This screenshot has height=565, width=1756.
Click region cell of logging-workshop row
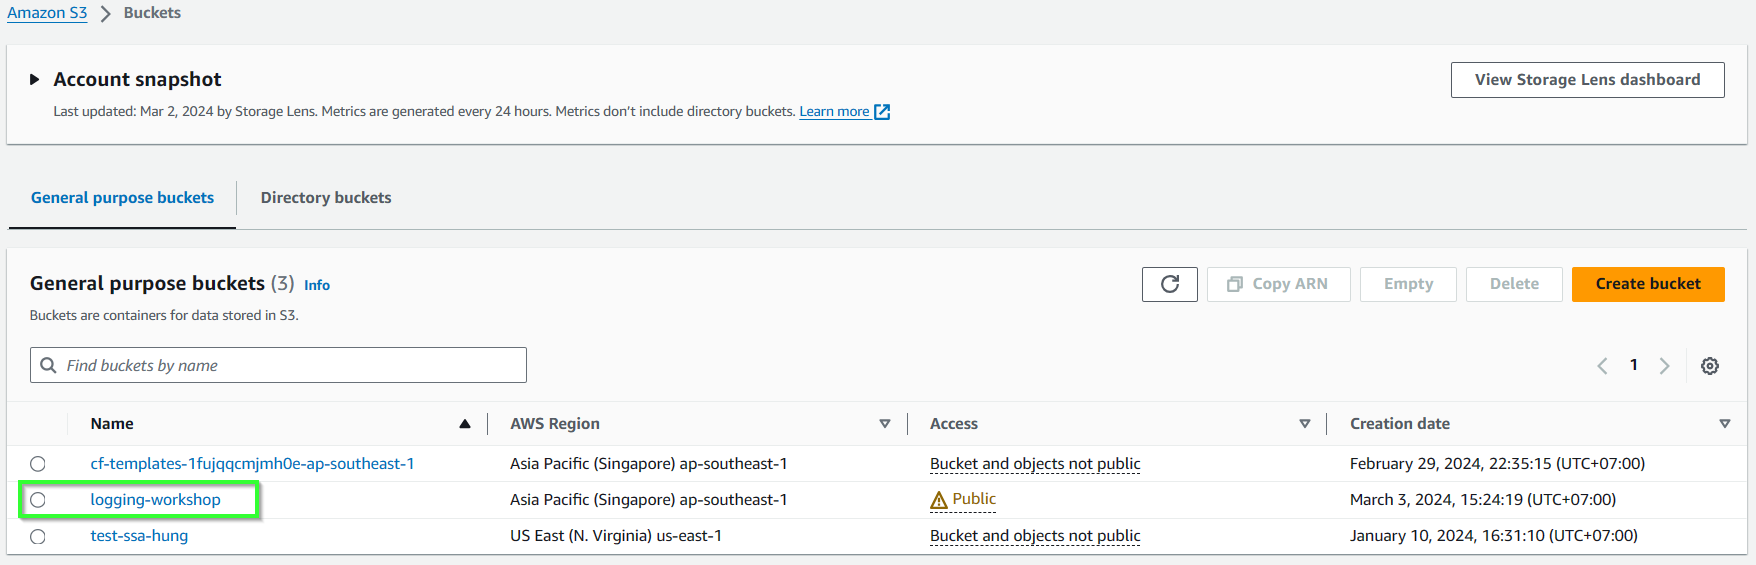pyautogui.click(x=649, y=500)
